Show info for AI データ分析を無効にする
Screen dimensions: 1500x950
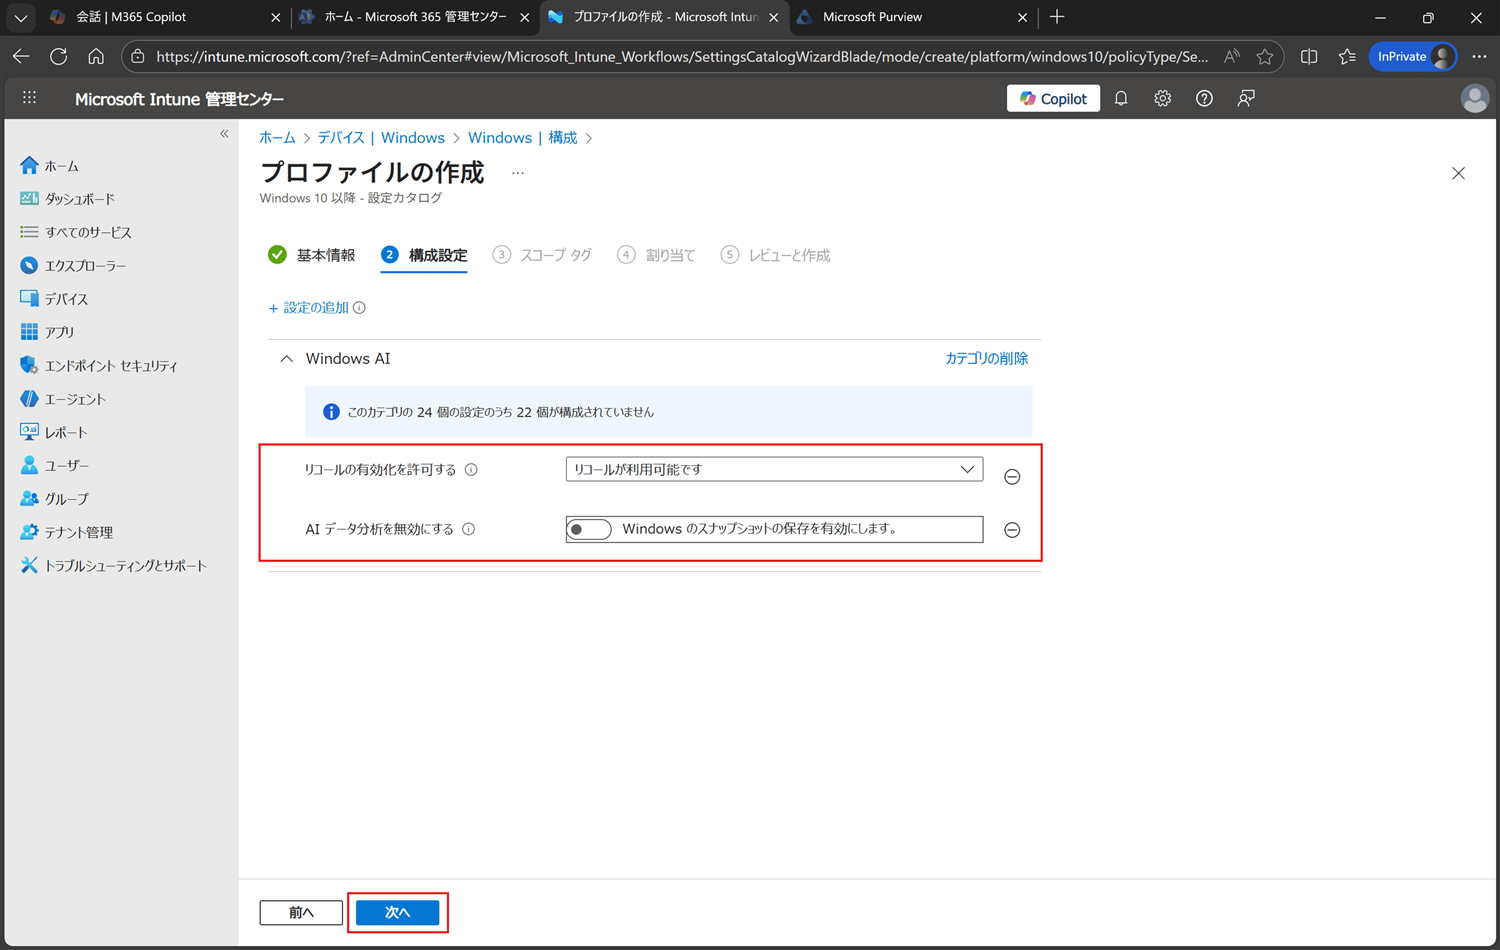(468, 529)
